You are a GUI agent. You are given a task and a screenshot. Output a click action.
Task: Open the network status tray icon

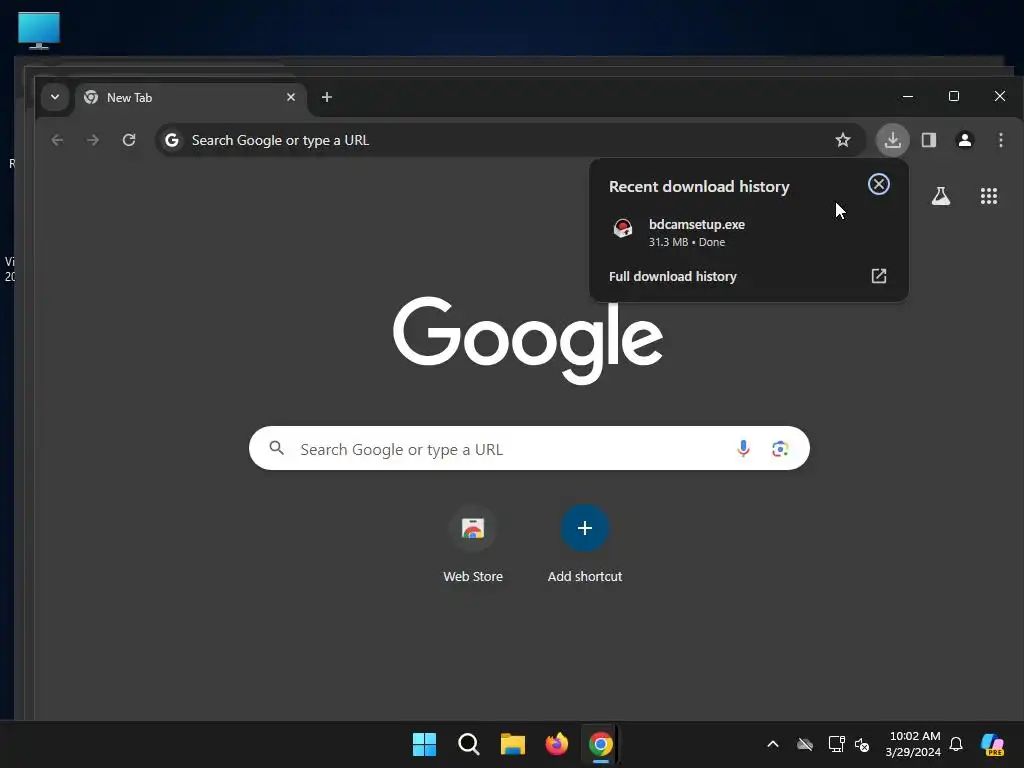[836, 744]
